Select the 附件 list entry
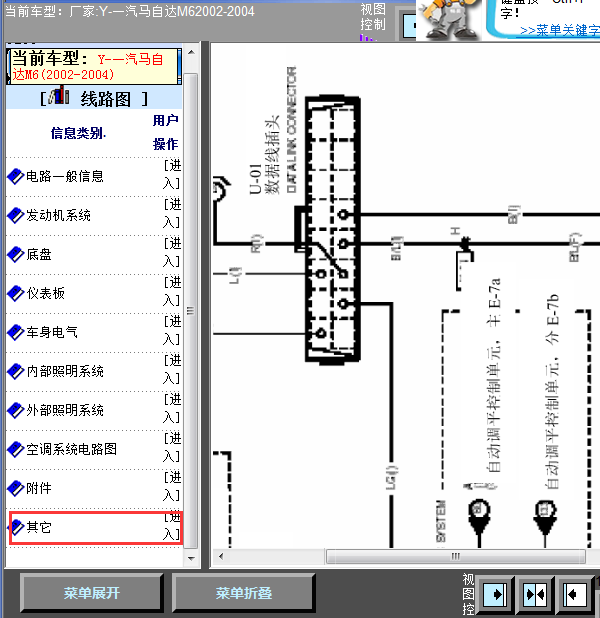This screenshot has height=618, width=600. click(39, 488)
